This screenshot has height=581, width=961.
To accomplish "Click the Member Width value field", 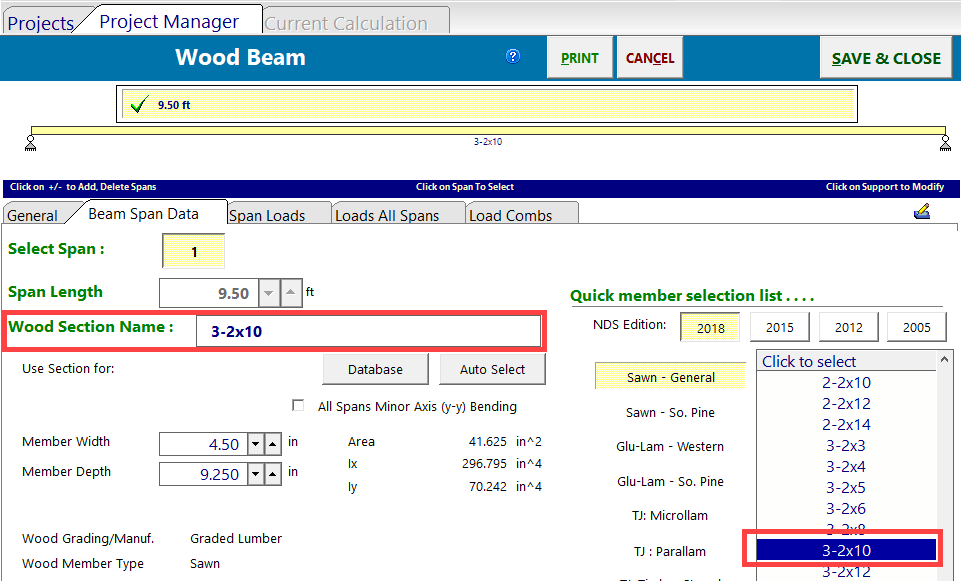I will (x=203, y=444).
